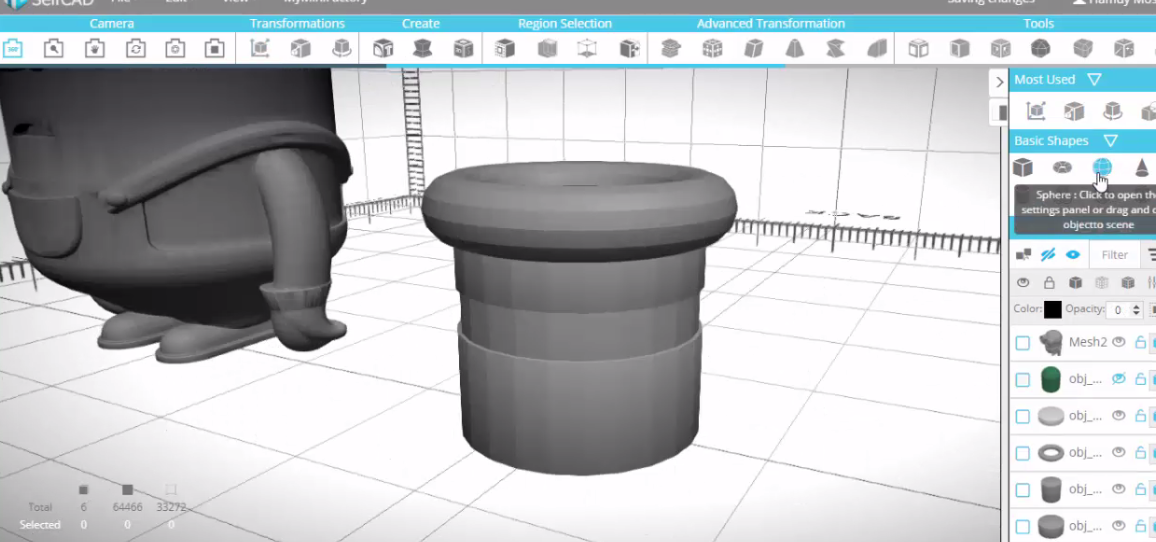Click the Filter objects field

point(1114,254)
